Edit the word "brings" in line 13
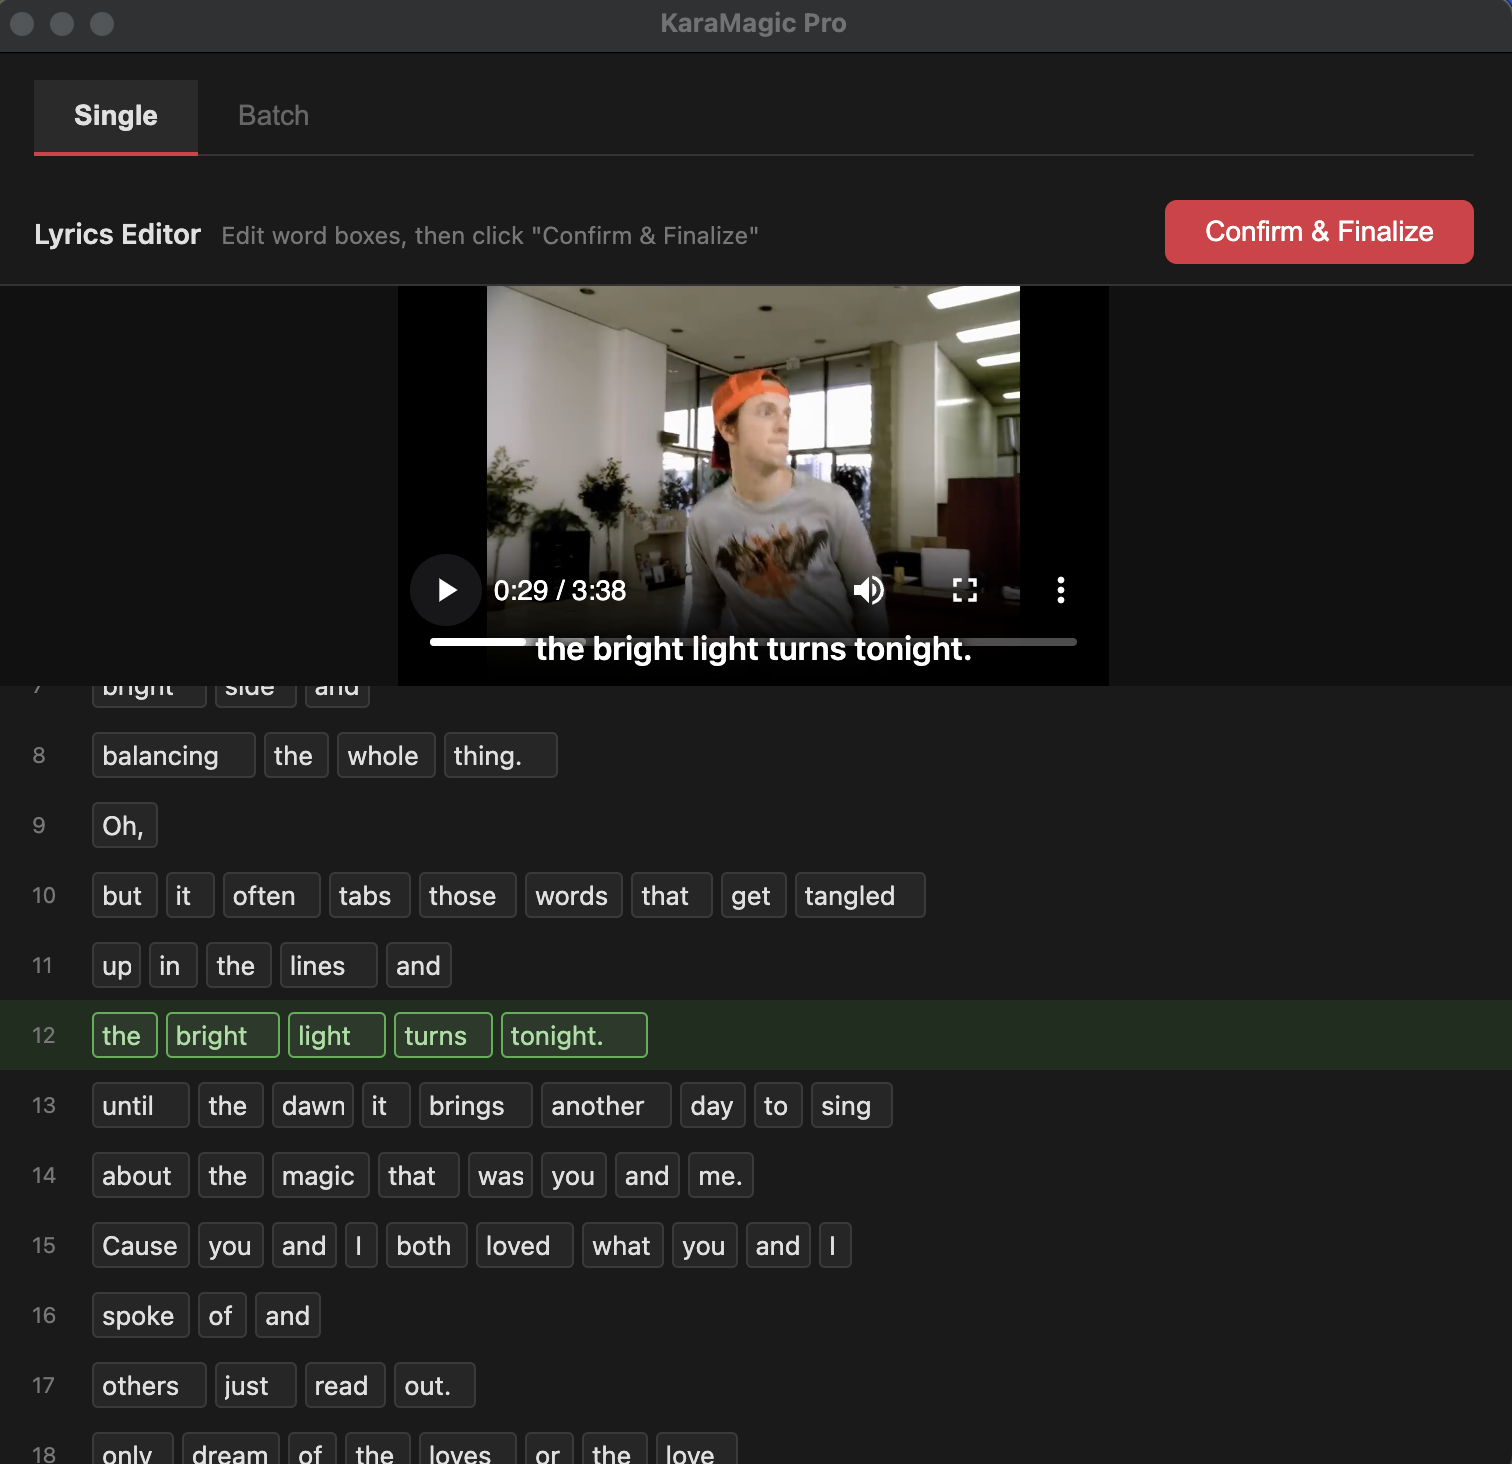Image resolution: width=1512 pixels, height=1464 pixels. (476, 1105)
